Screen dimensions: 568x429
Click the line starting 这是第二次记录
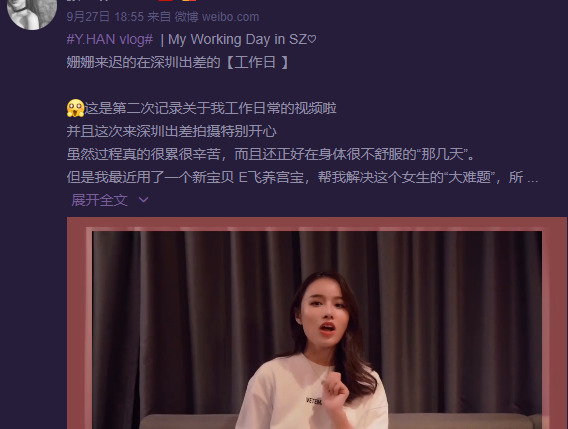point(210,108)
